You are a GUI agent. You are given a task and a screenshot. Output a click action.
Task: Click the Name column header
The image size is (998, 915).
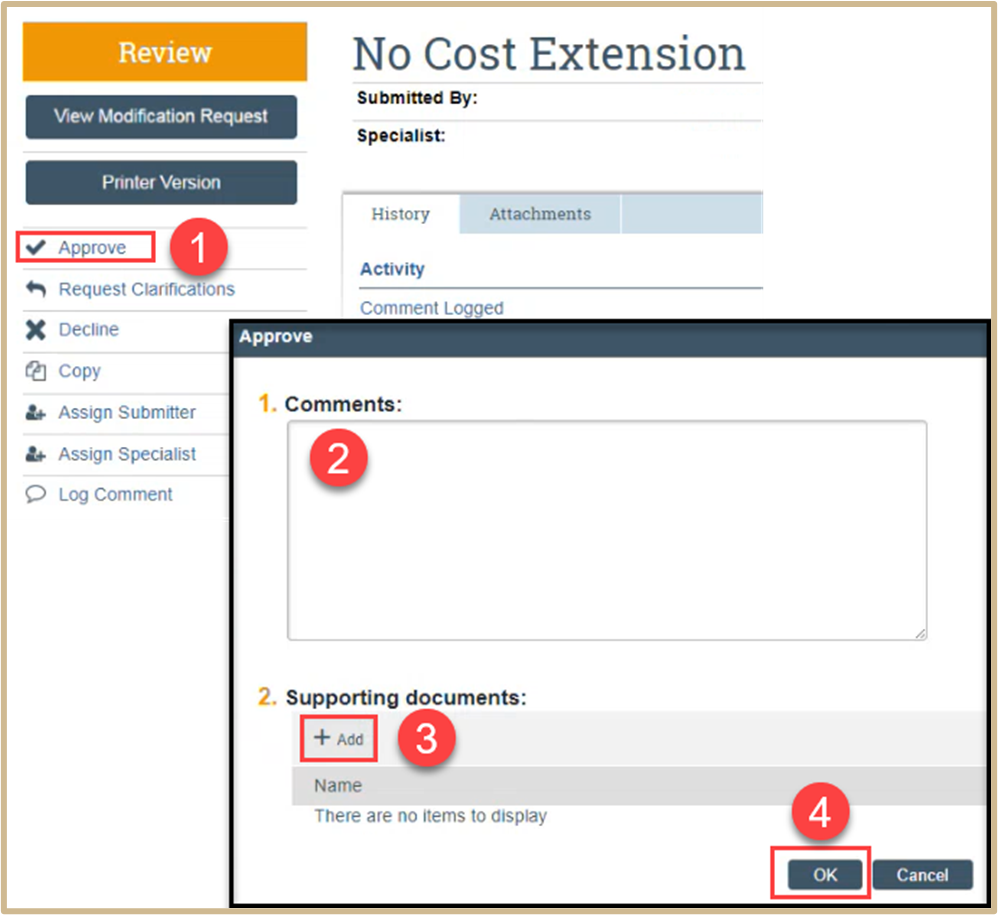tap(338, 785)
